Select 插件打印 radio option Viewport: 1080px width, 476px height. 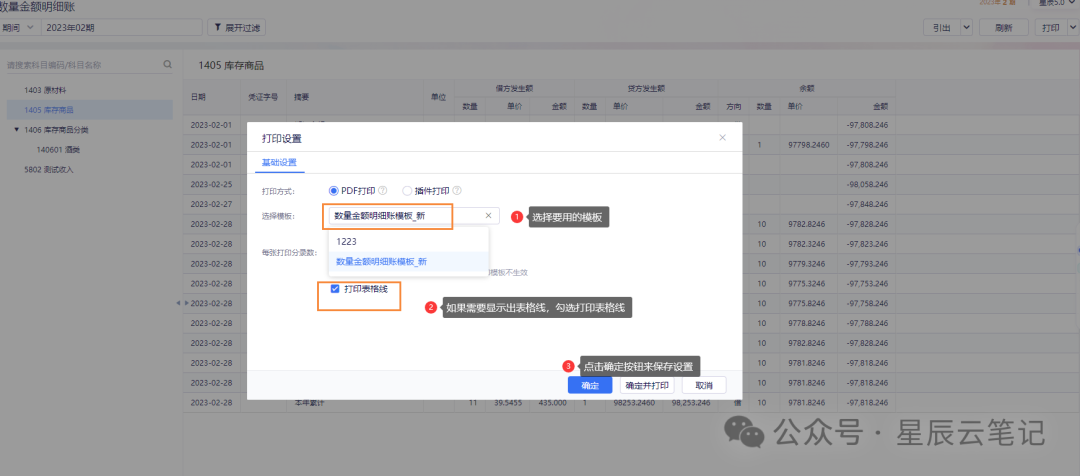coord(407,191)
